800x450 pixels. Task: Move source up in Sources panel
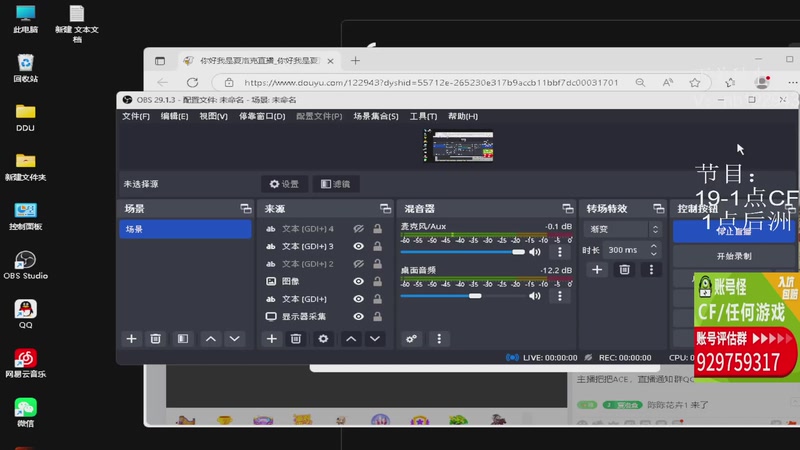tap(351, 339)
